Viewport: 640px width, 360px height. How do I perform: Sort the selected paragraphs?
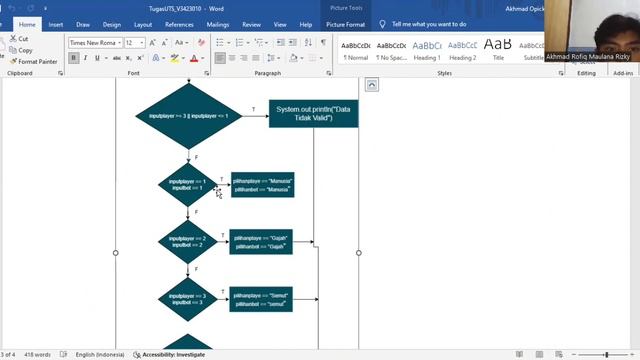pos(308,42)
